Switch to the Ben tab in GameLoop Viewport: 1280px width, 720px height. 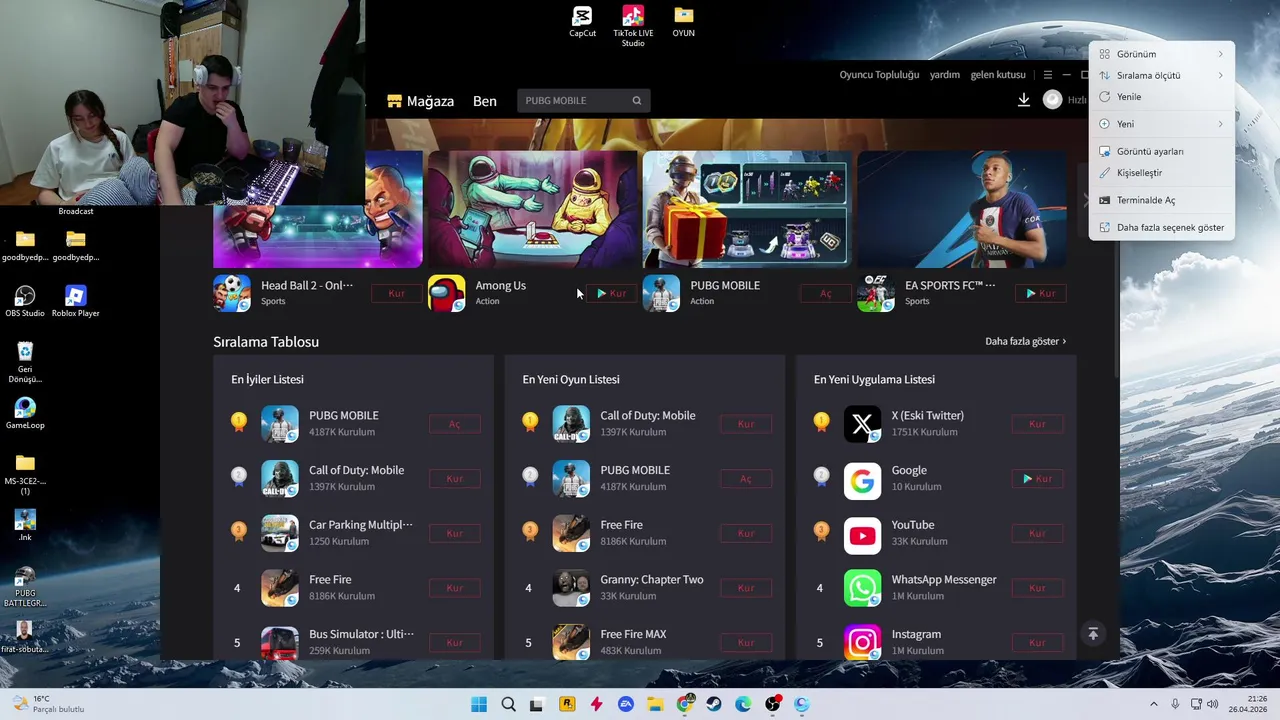click(x=485, y=101)
